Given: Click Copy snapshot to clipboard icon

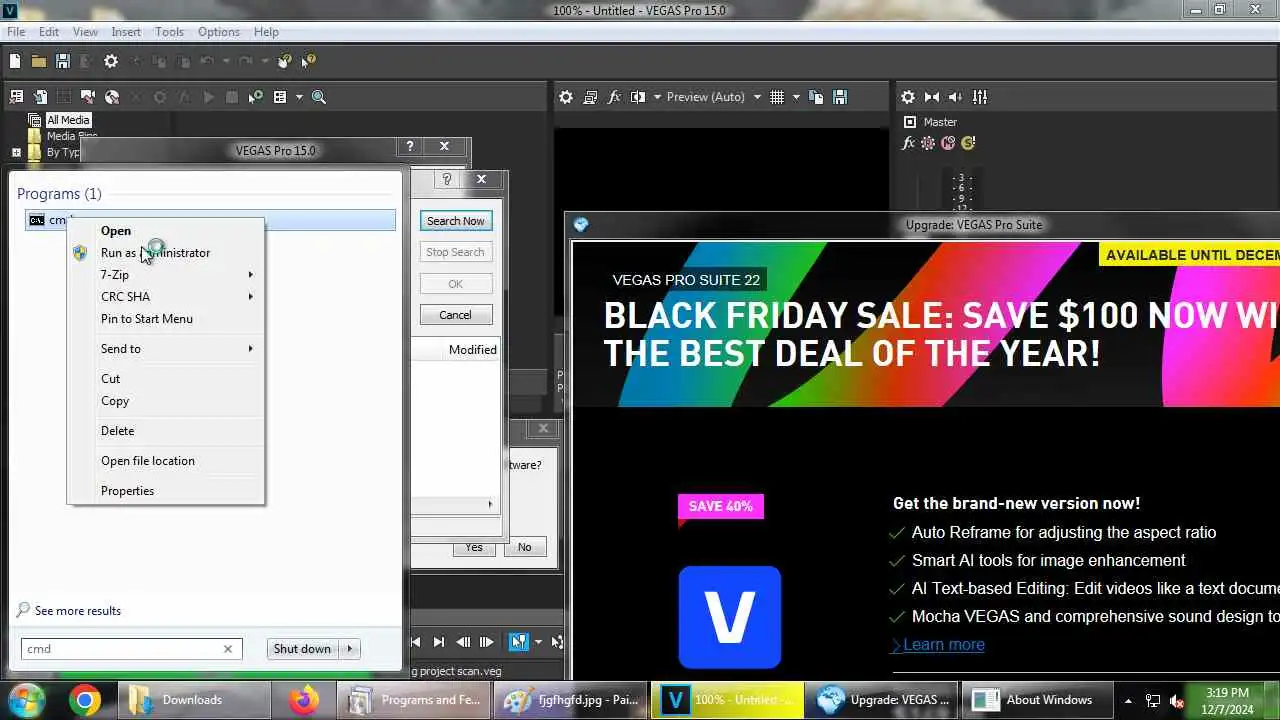Looking at the screenshot, I should tap(816, 97).
